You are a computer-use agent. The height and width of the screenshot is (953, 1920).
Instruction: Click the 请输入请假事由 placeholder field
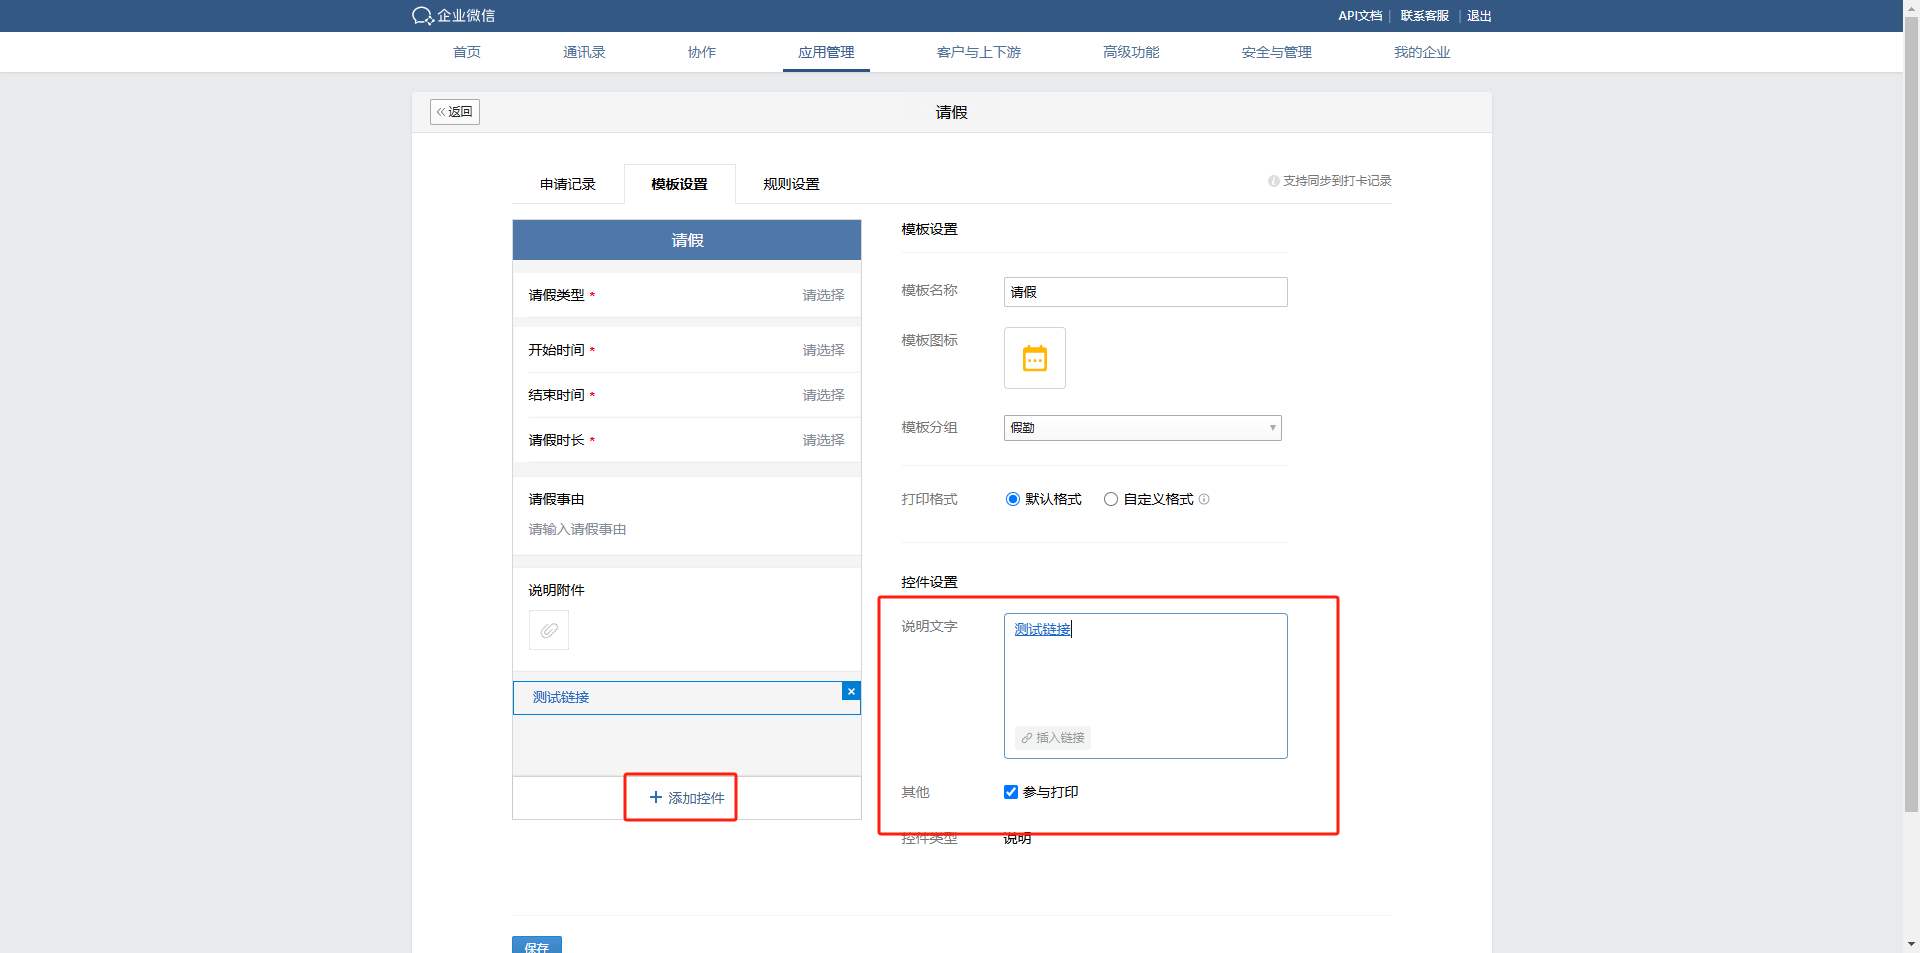click(577, 529)
